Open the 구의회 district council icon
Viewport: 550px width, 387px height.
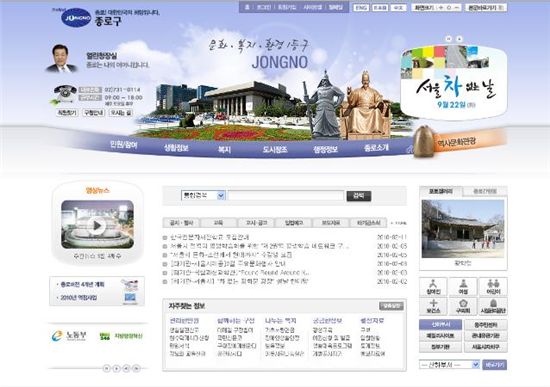point(463,306)
